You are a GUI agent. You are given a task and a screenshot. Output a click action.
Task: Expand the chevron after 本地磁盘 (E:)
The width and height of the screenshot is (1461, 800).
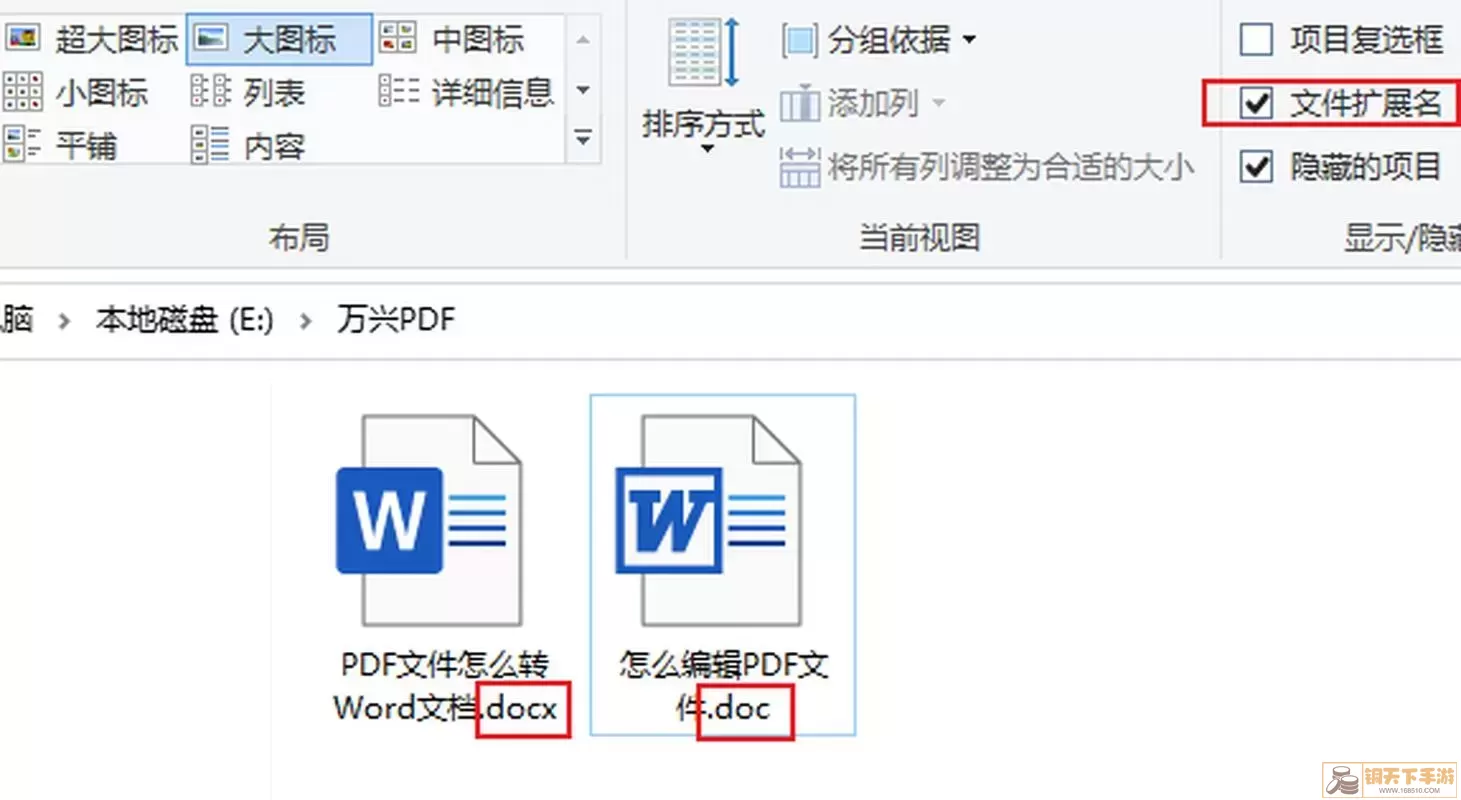point(305,321)
